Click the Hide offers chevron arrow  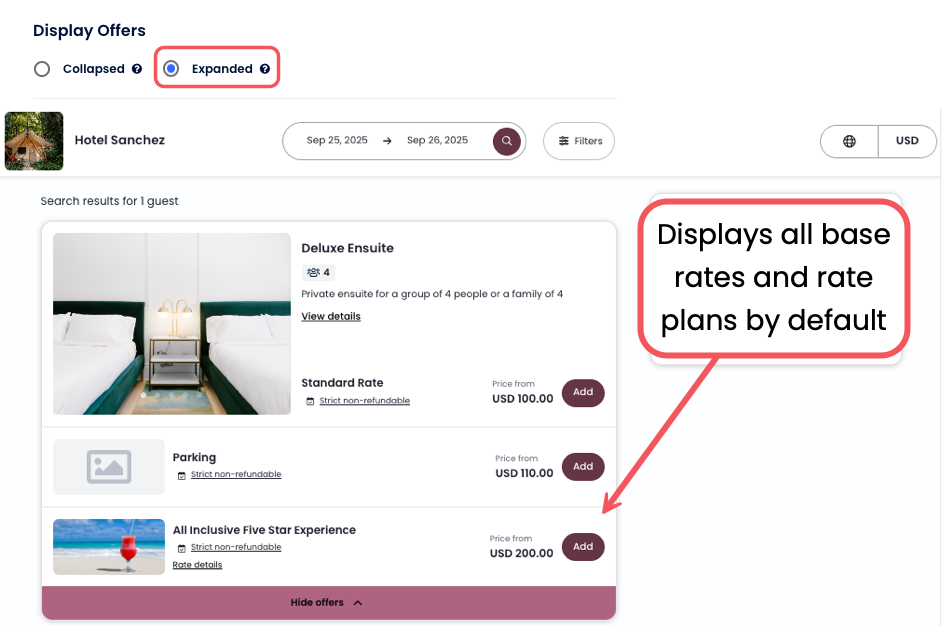click(x=358, y=603)
